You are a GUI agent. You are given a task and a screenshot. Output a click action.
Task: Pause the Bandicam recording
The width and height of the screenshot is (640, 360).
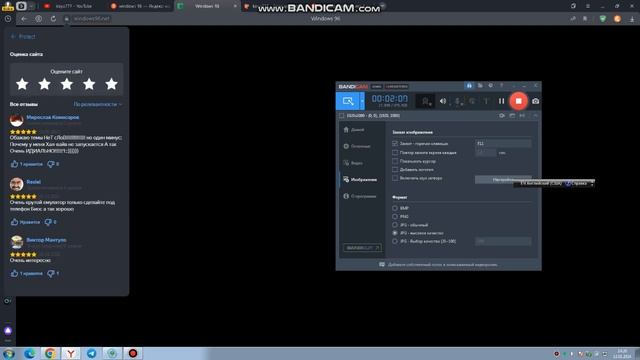[x=501, y=101]
